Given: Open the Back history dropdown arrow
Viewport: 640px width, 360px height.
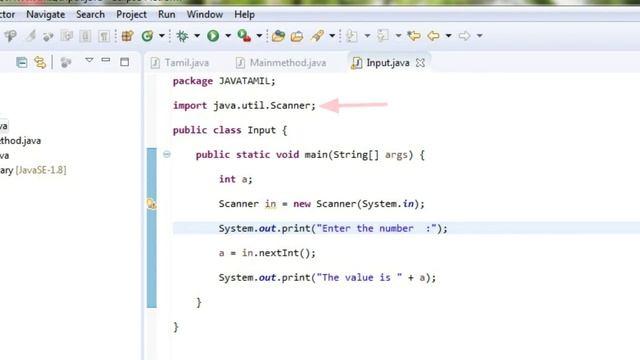Looking at the screenshot, I should (448, 36).
